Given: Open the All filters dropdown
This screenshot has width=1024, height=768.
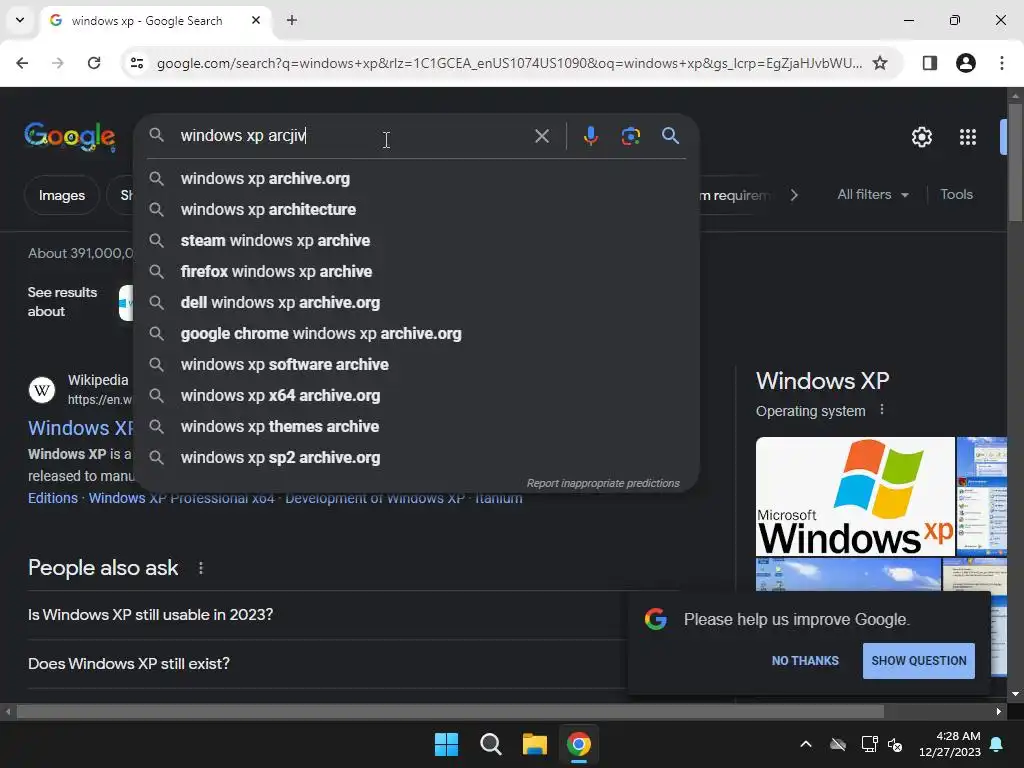Looking at the screenshot, I should tap(872, 195).
